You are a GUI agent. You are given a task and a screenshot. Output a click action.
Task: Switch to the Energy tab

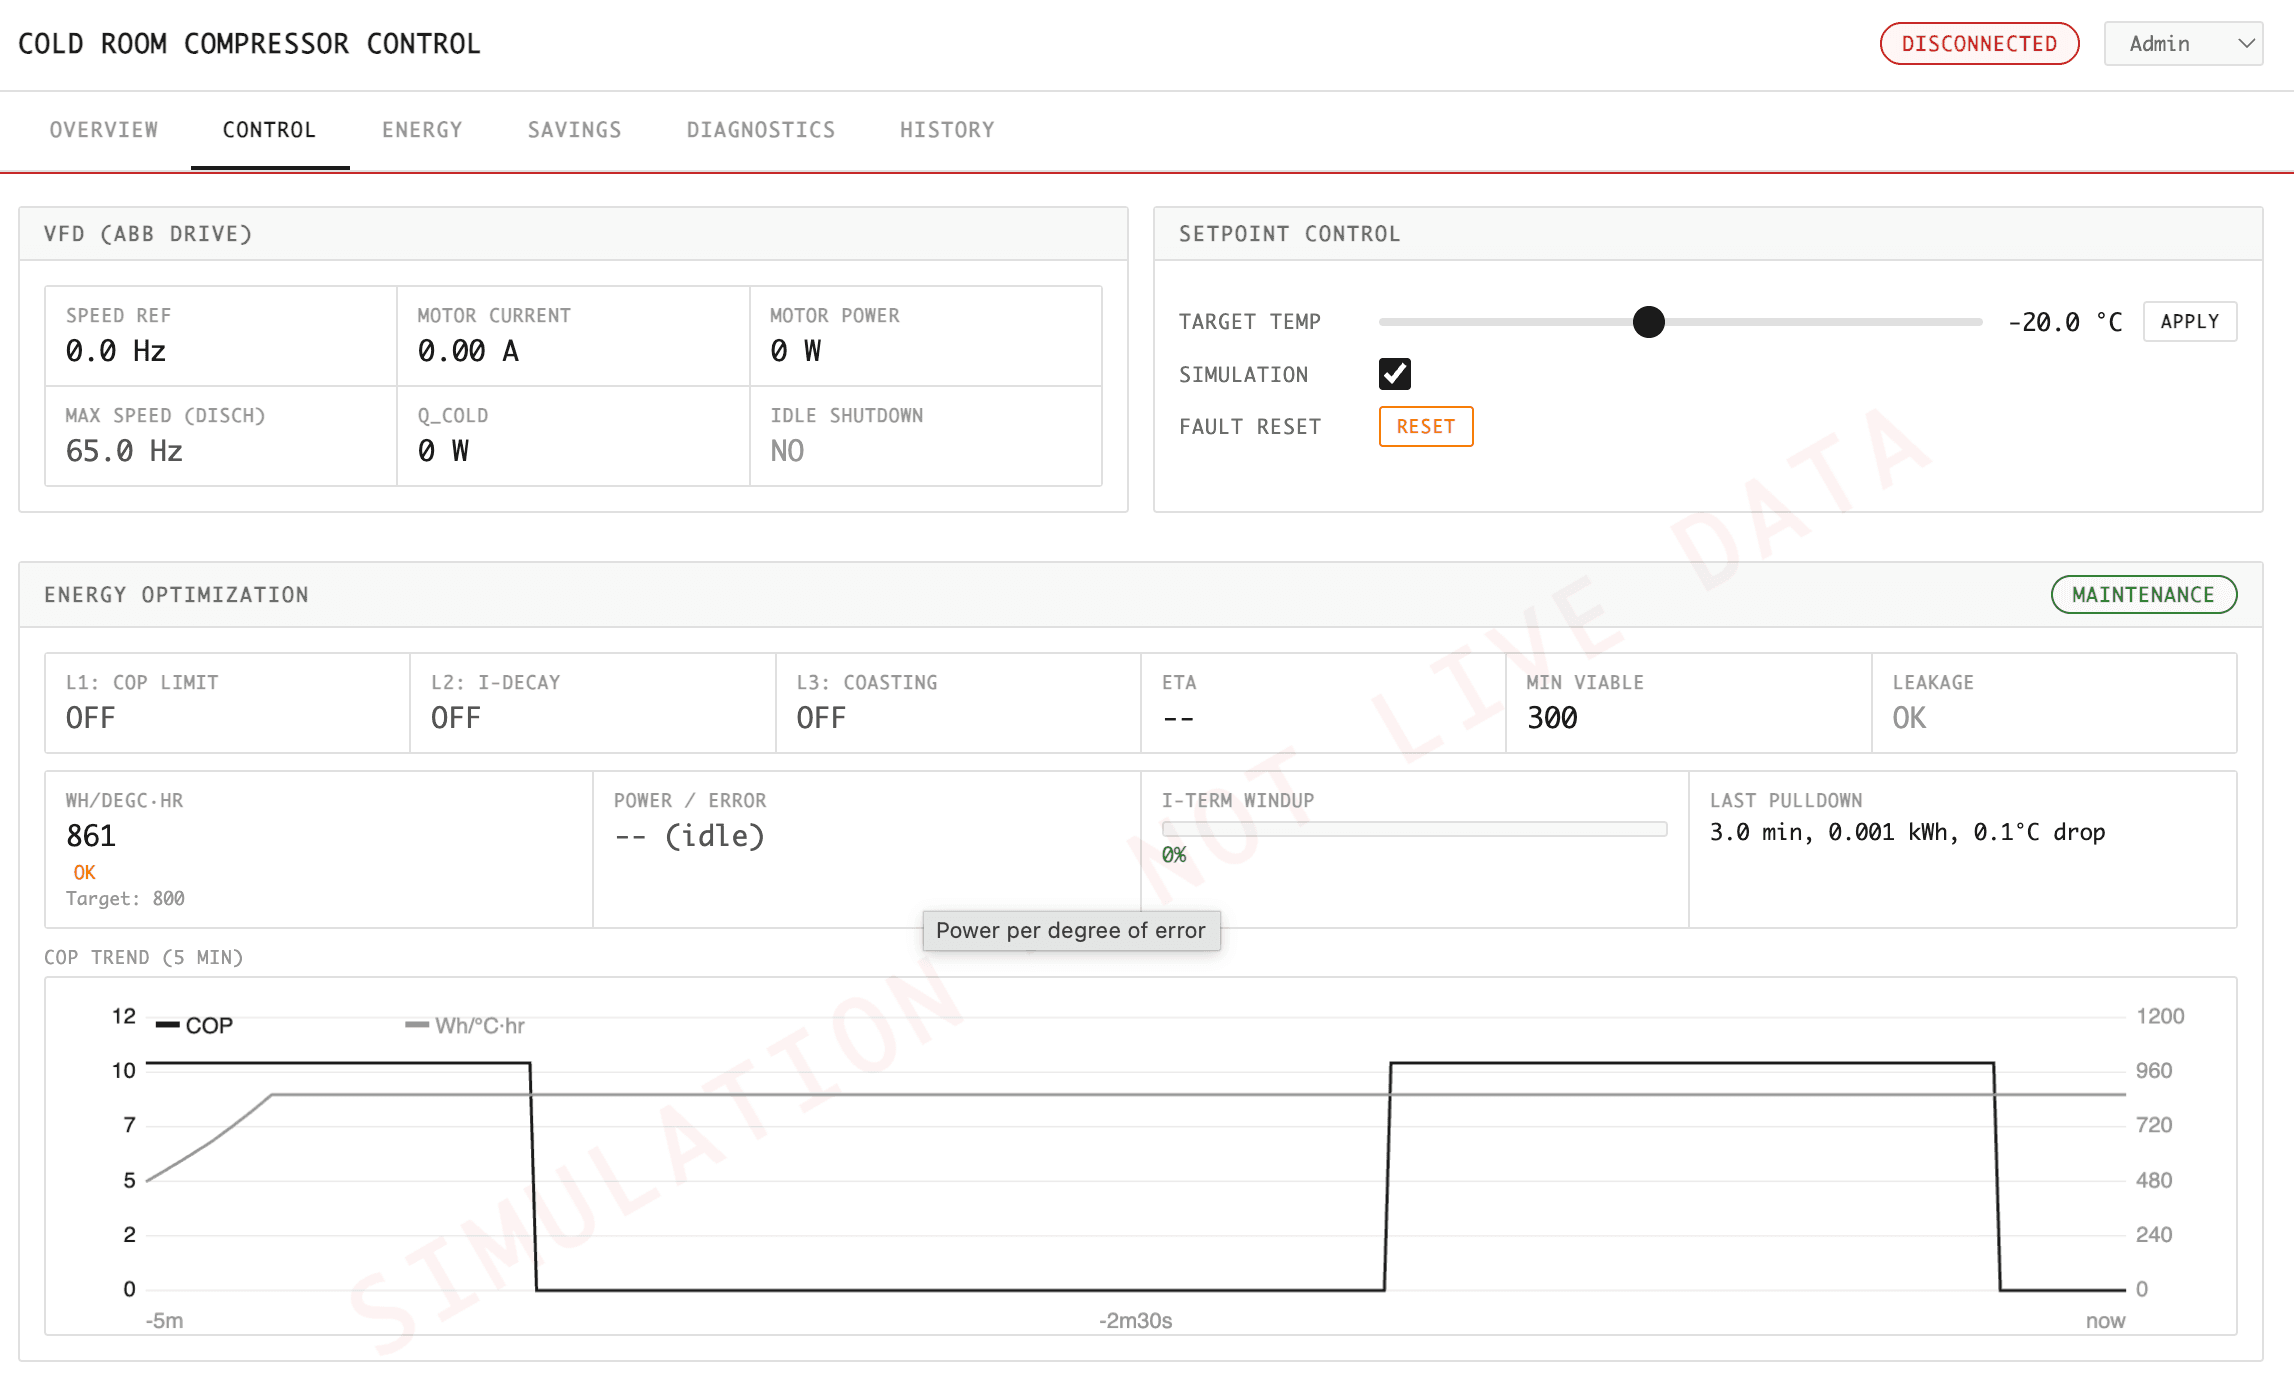pos(422,130)
